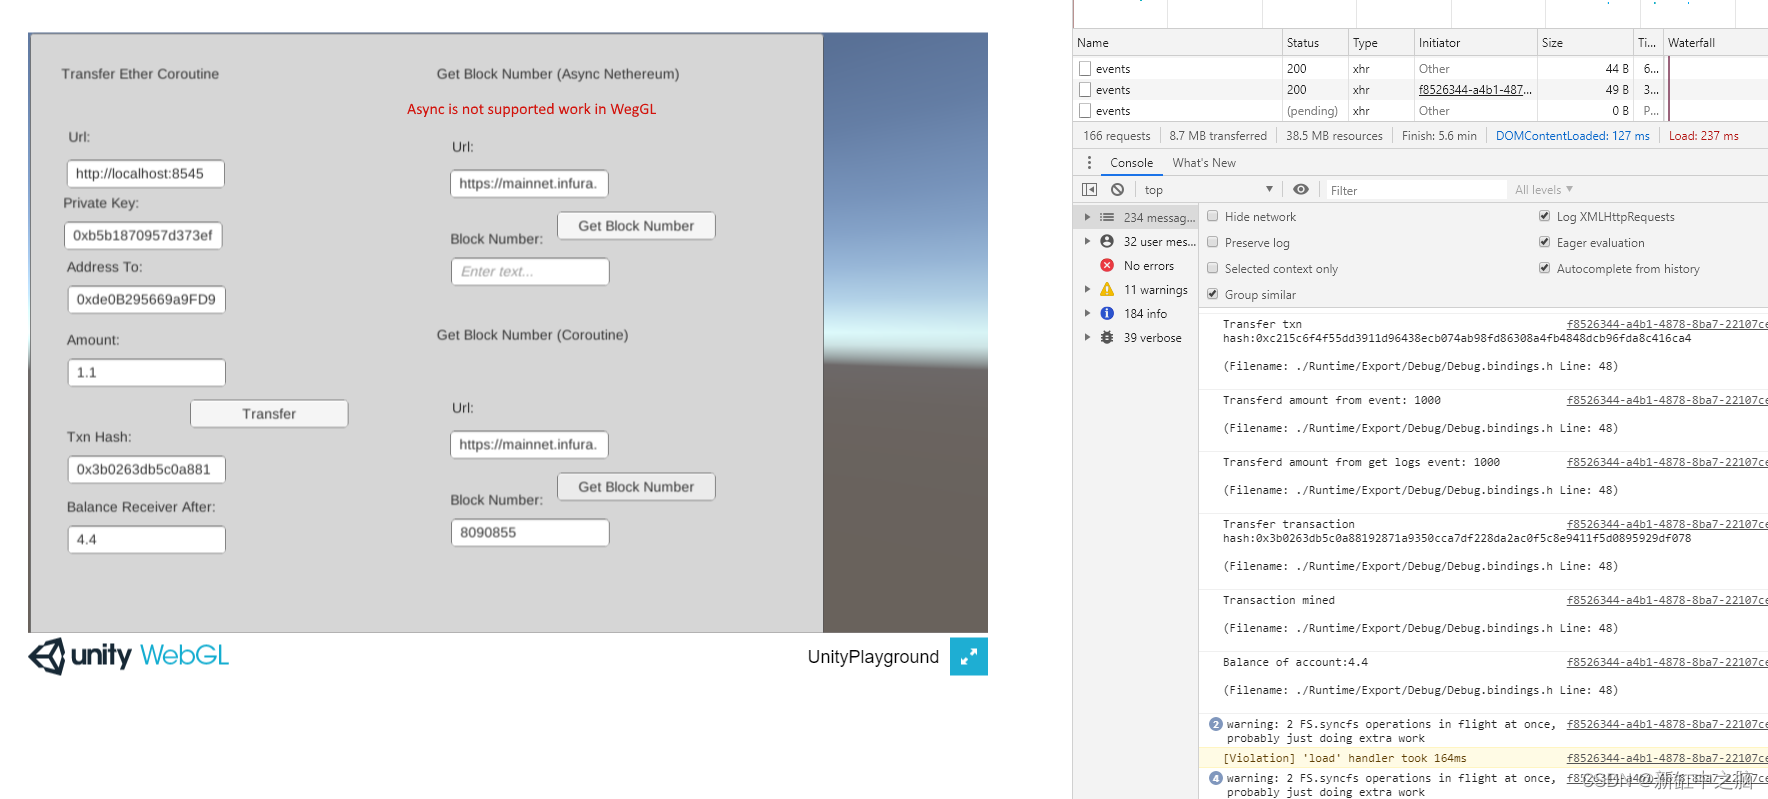Enable Preserve log checkbox
The image size is (1768, 799).
pyautogui.click(x=1212, y=242)
